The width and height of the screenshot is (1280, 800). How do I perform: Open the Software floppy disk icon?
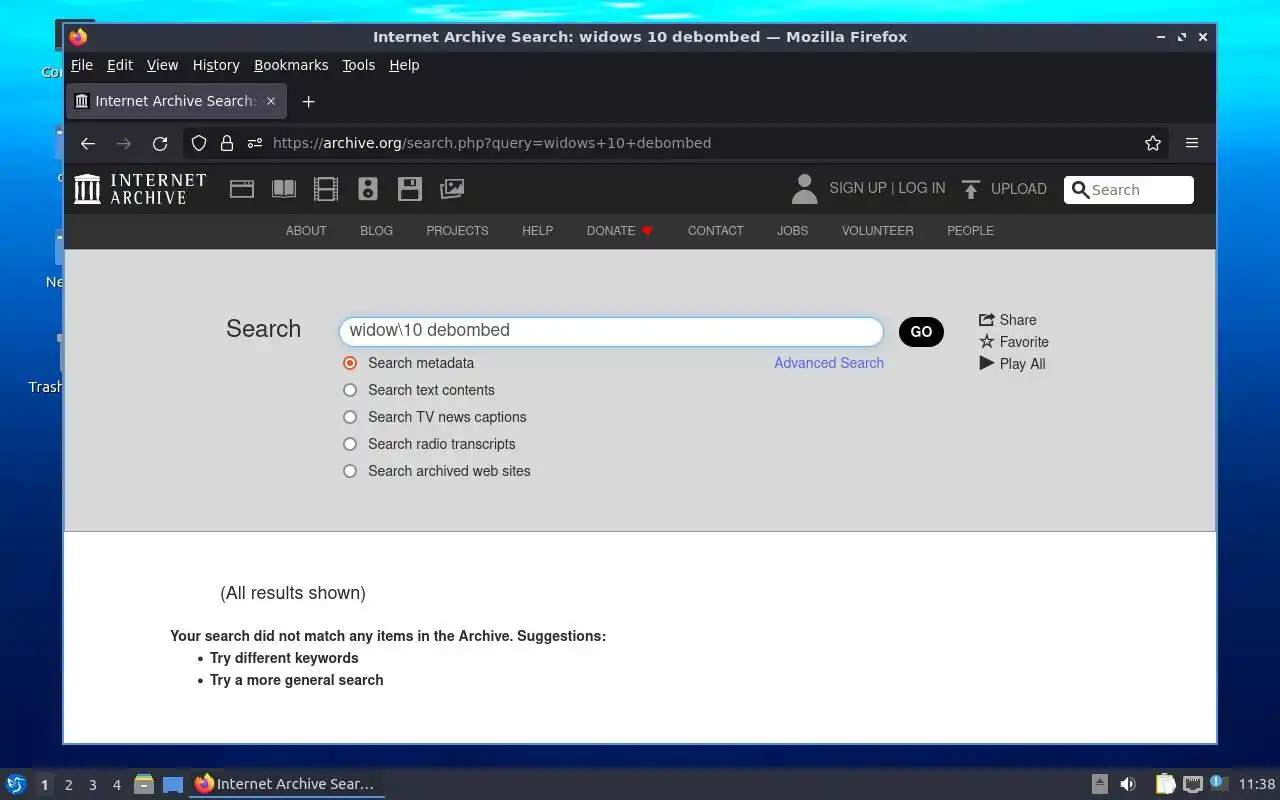(409, 188)
